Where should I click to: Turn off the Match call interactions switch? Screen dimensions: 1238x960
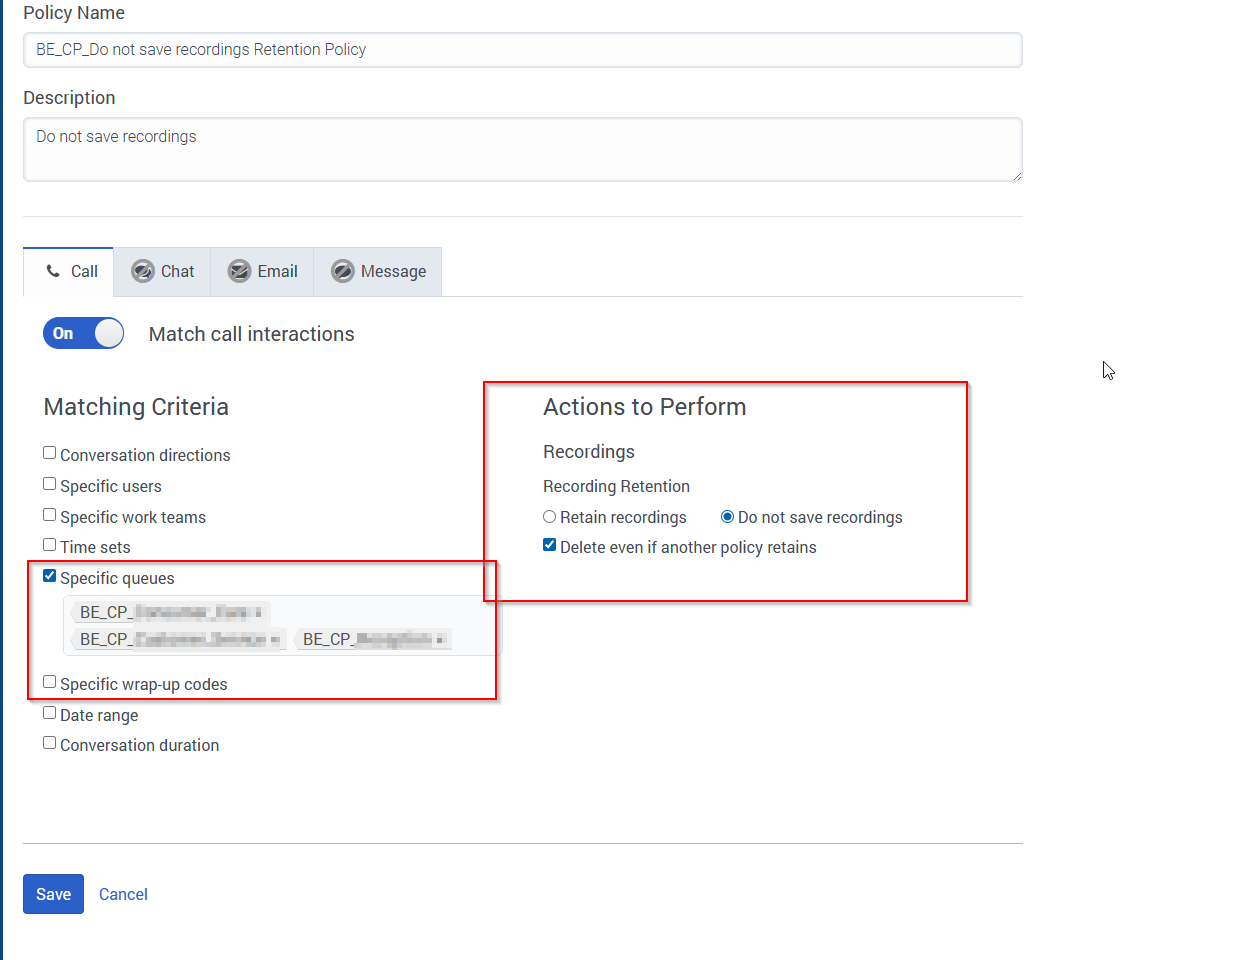(x=83, y=334)
